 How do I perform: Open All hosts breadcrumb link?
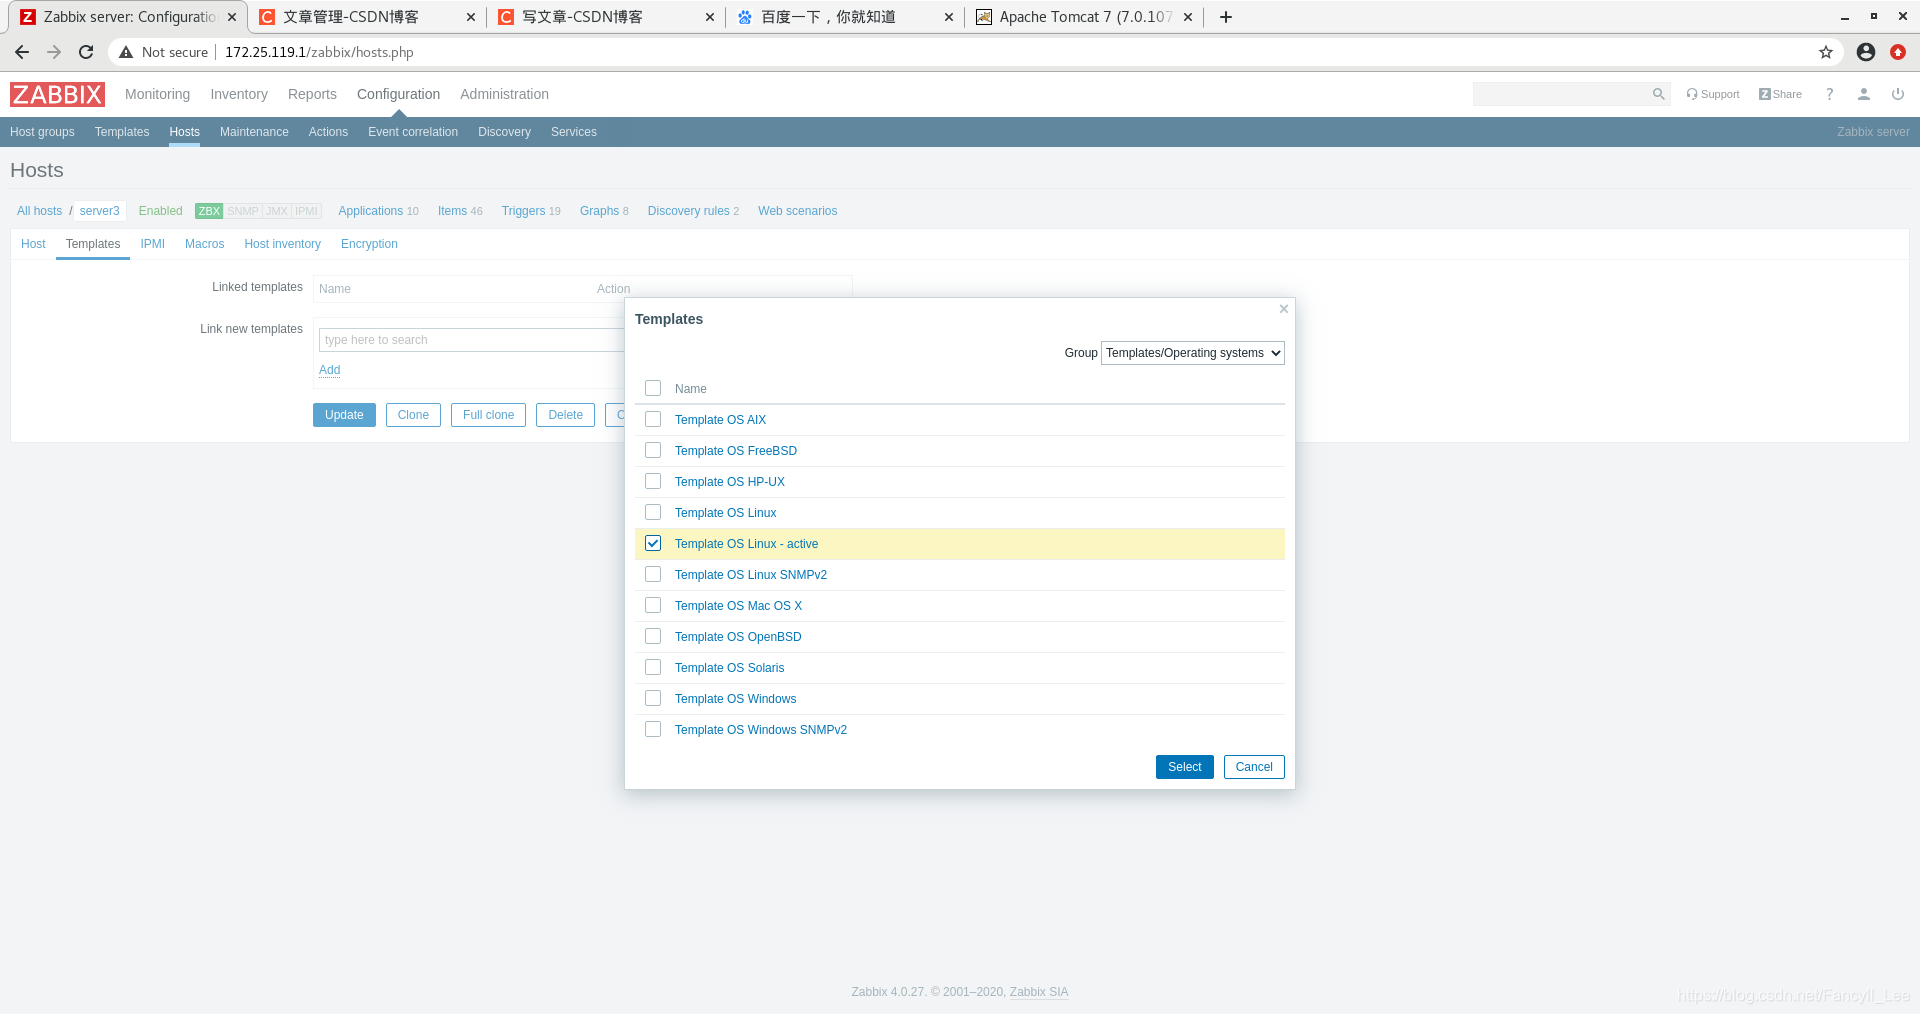click(39, 211)
